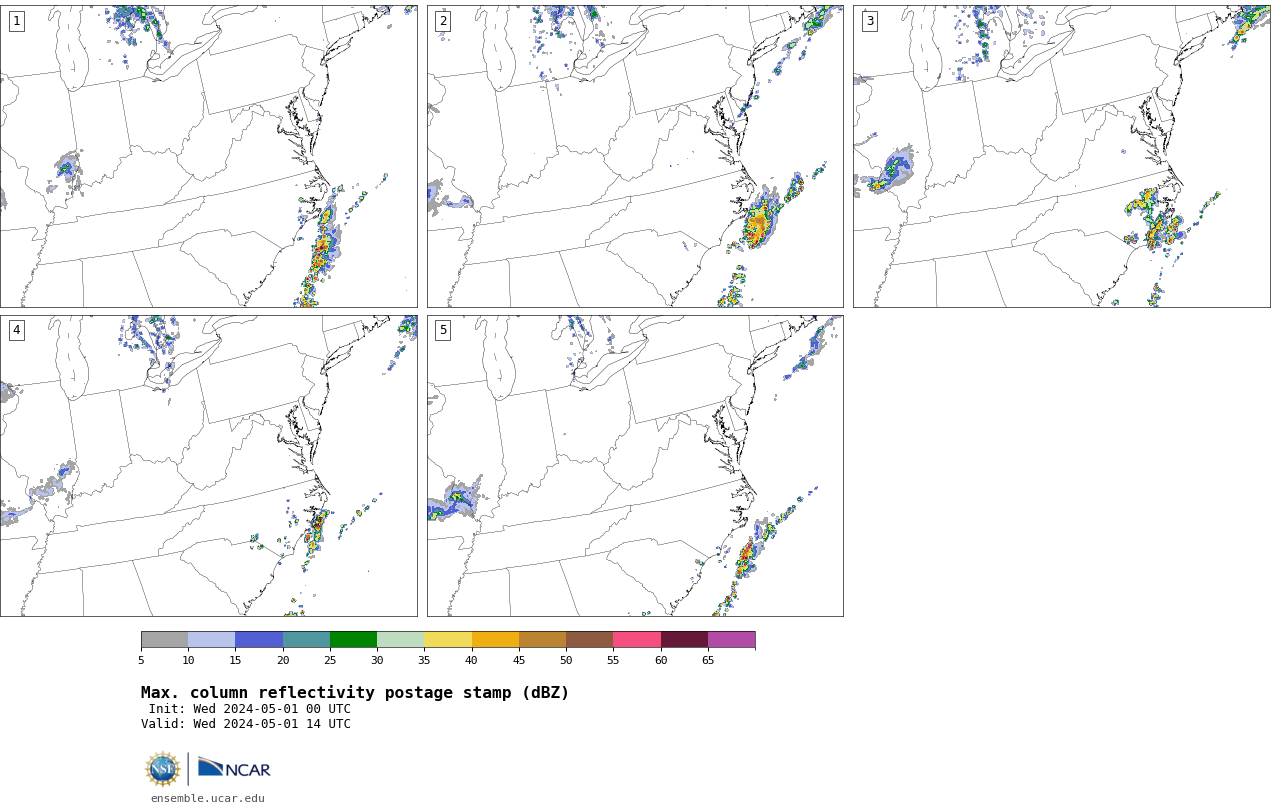Click the teal 20-25 dBZ color swatch
The height and width of the screenshot is (809, 1280).
coord(306,639)
